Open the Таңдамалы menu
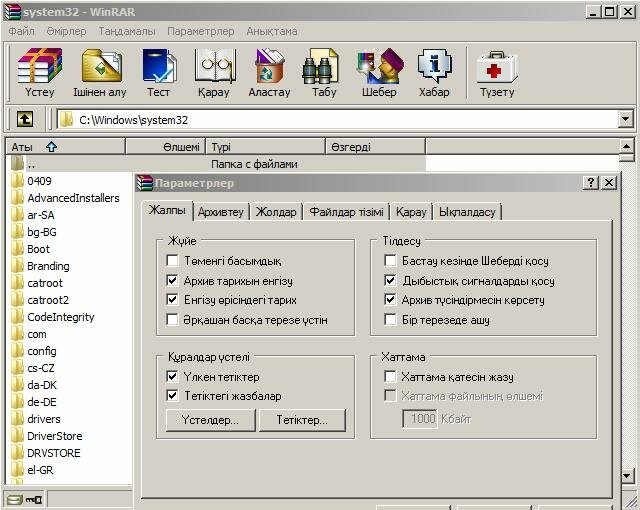Screen dimensions: 640x510 point(127,31)
